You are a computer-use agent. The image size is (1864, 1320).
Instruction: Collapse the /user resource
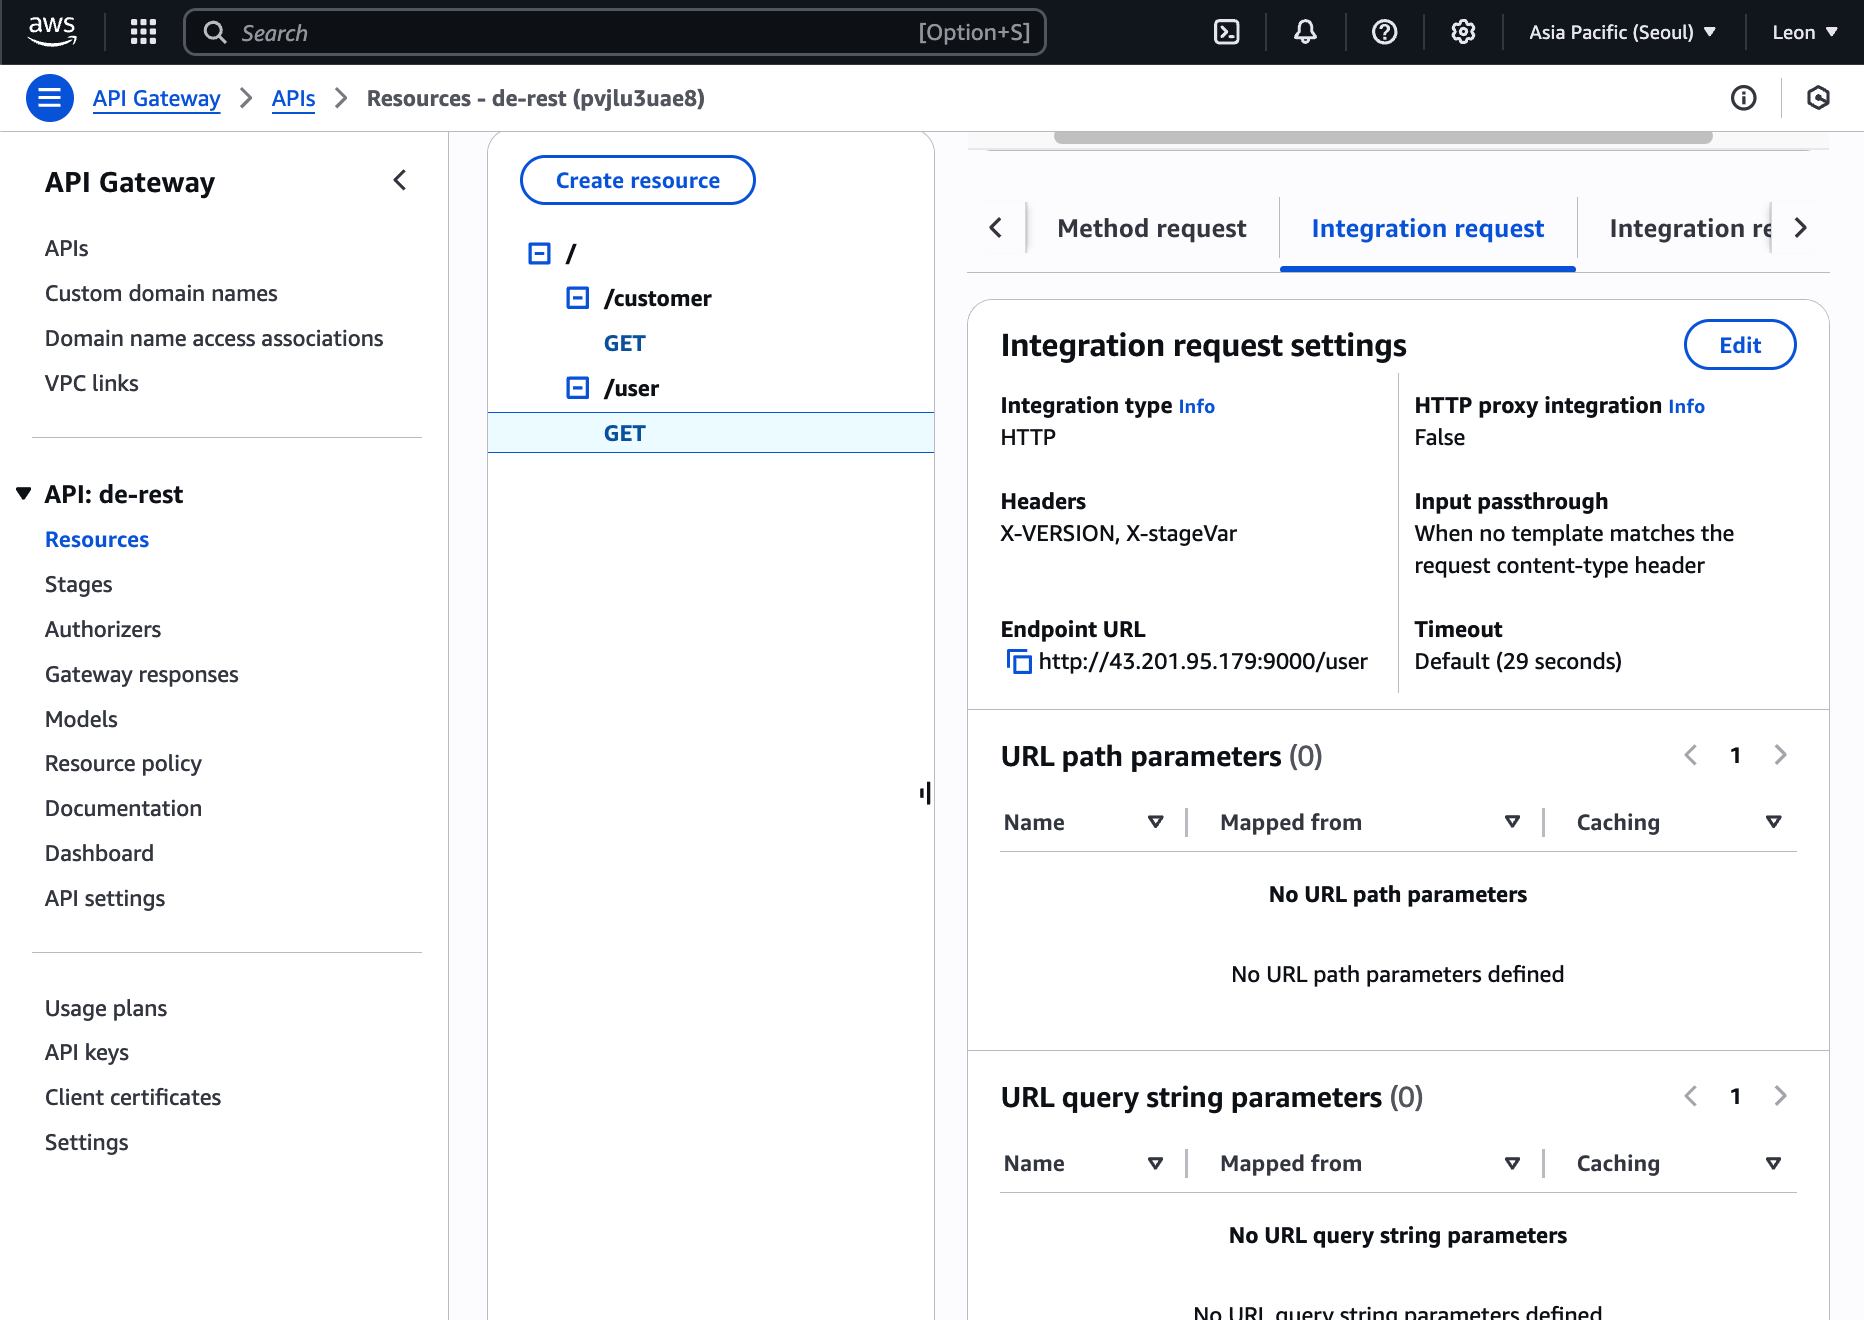coord(578,388)
